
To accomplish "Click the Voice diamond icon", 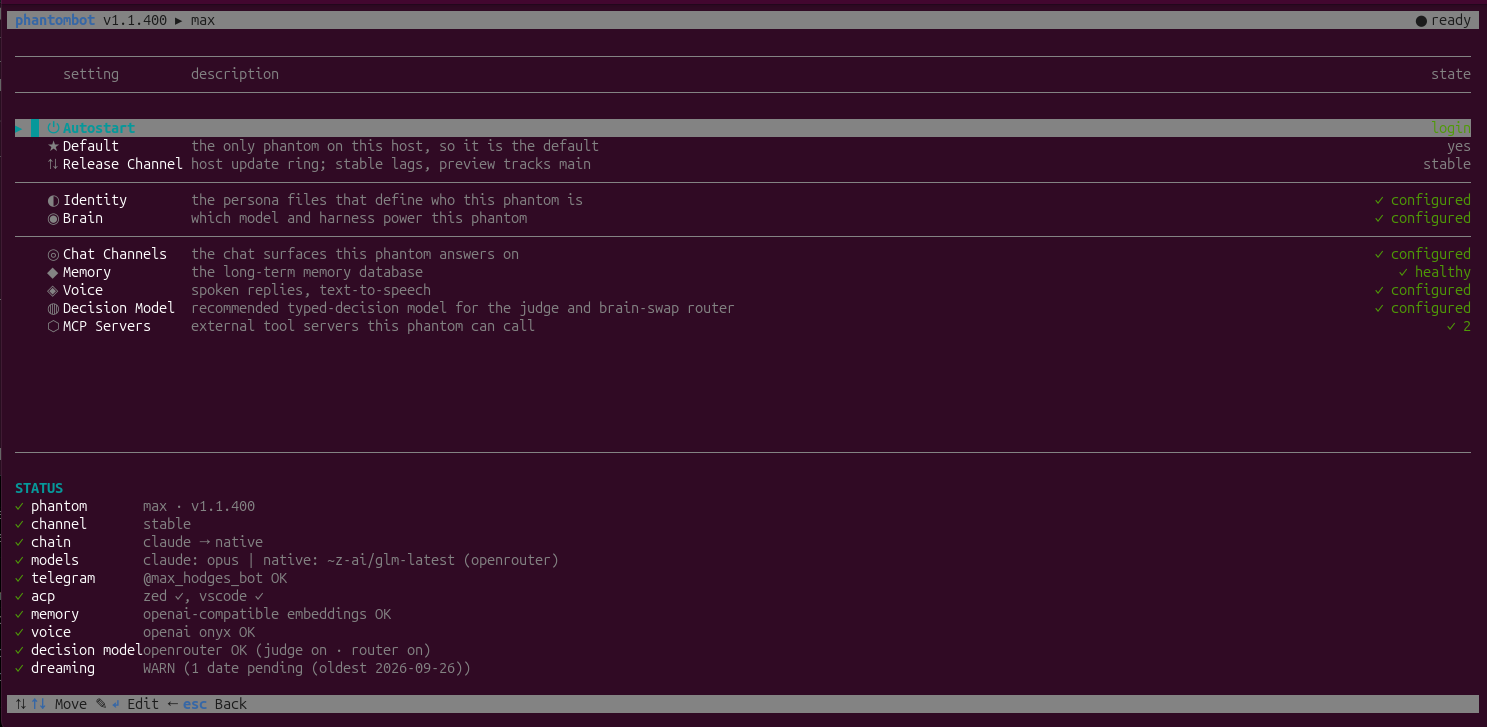I will click(54, 290).
